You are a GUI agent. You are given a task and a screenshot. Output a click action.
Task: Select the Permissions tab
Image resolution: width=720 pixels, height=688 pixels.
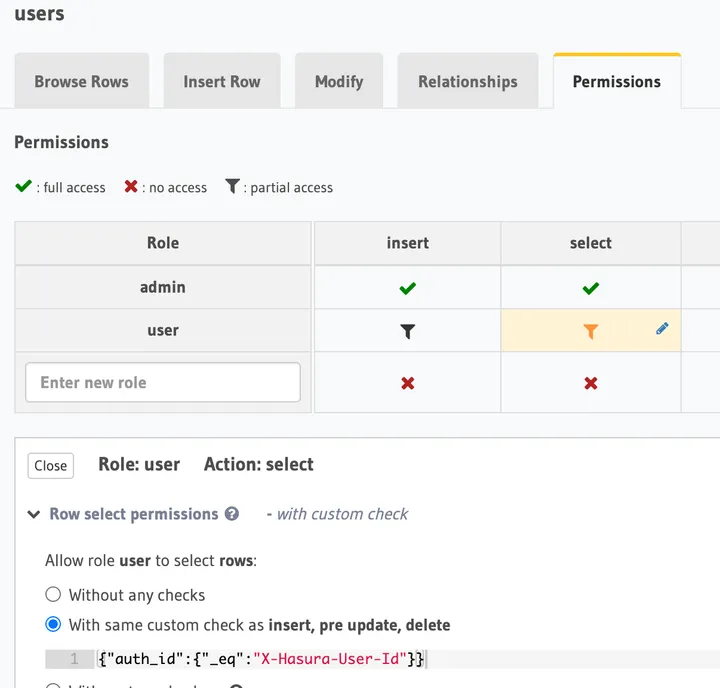(x=617, y=81)
